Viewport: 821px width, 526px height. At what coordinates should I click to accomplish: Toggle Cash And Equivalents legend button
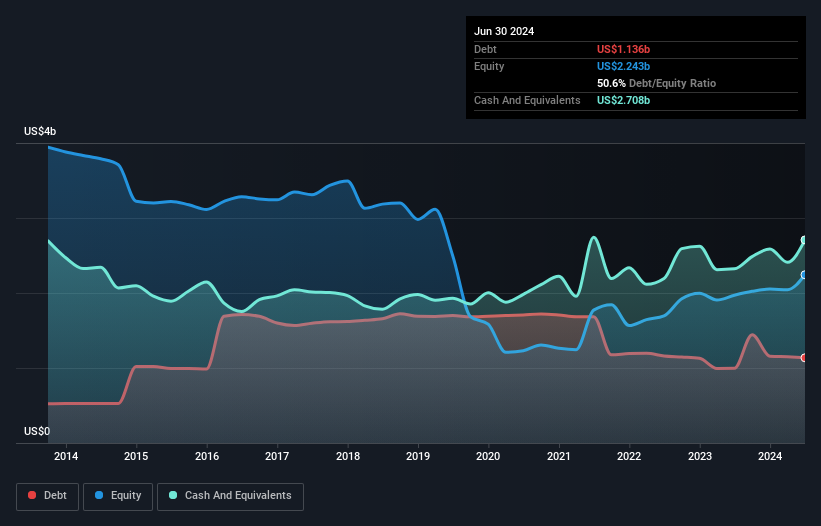tap(230, 496)
